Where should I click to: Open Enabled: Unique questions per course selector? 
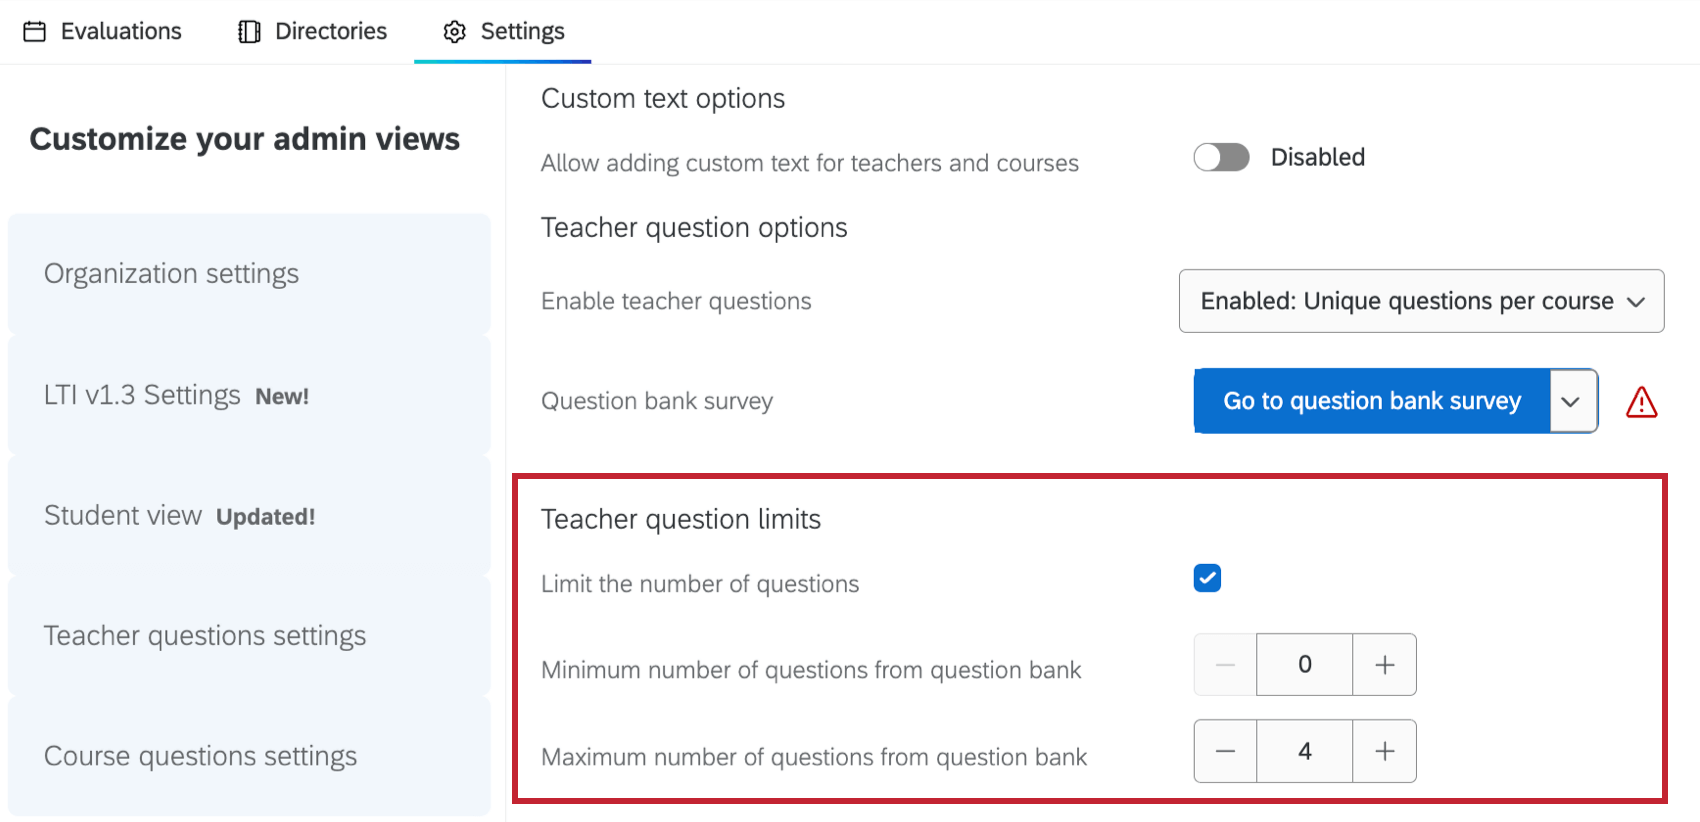click(1420, 301)
